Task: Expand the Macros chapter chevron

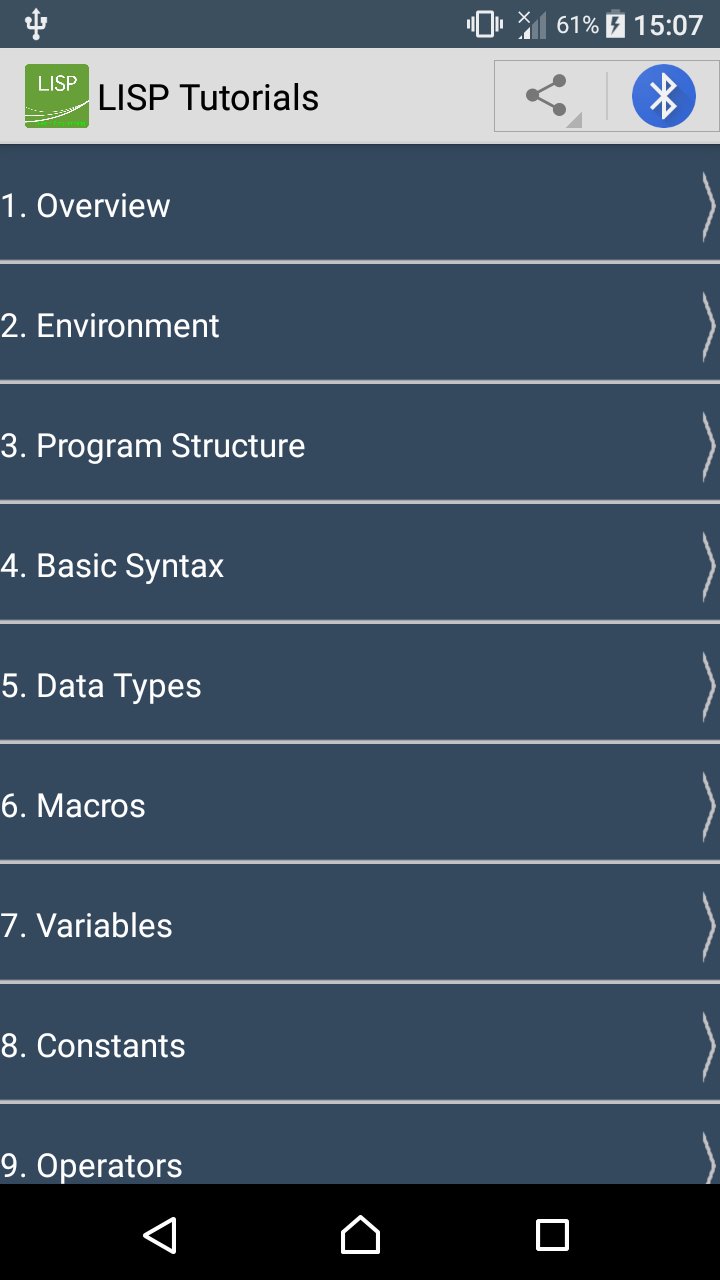Action: [708, 806]
